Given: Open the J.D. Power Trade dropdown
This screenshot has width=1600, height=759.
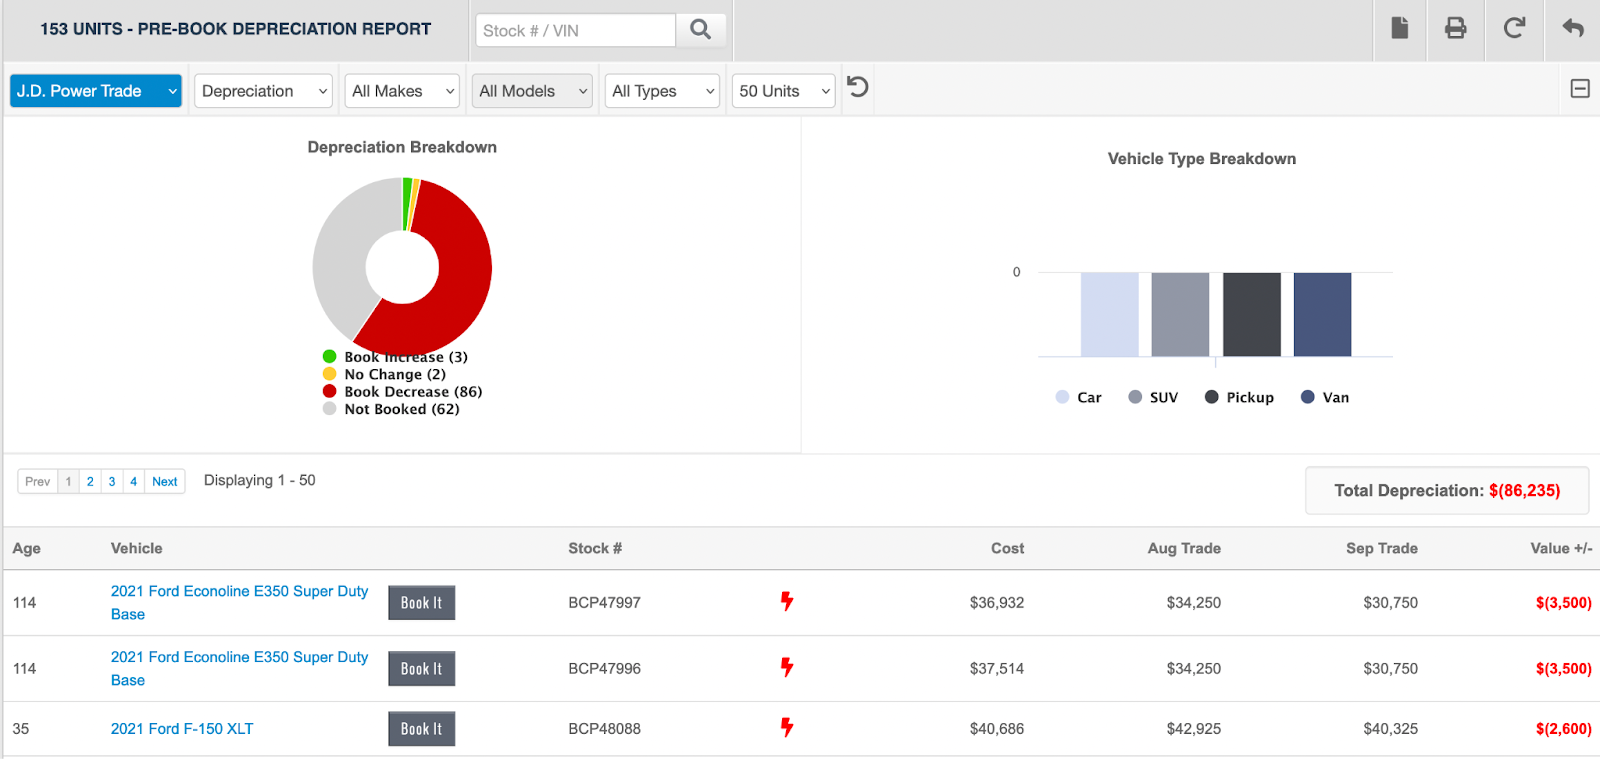Looking at the screenshot, I should [x=96, y=91].
